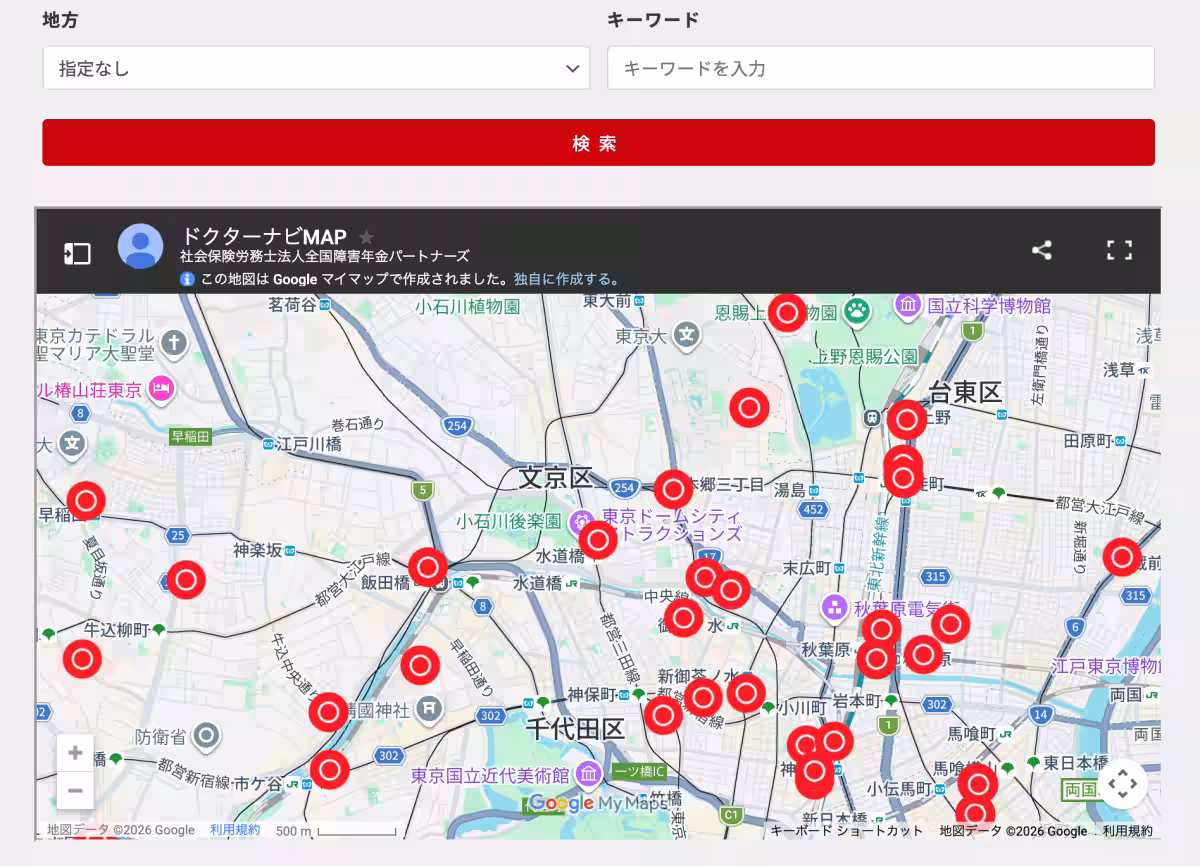The image size is (1200, 866).
Task: Click the map owner profile avatar
Action: (x=140, y=246)
